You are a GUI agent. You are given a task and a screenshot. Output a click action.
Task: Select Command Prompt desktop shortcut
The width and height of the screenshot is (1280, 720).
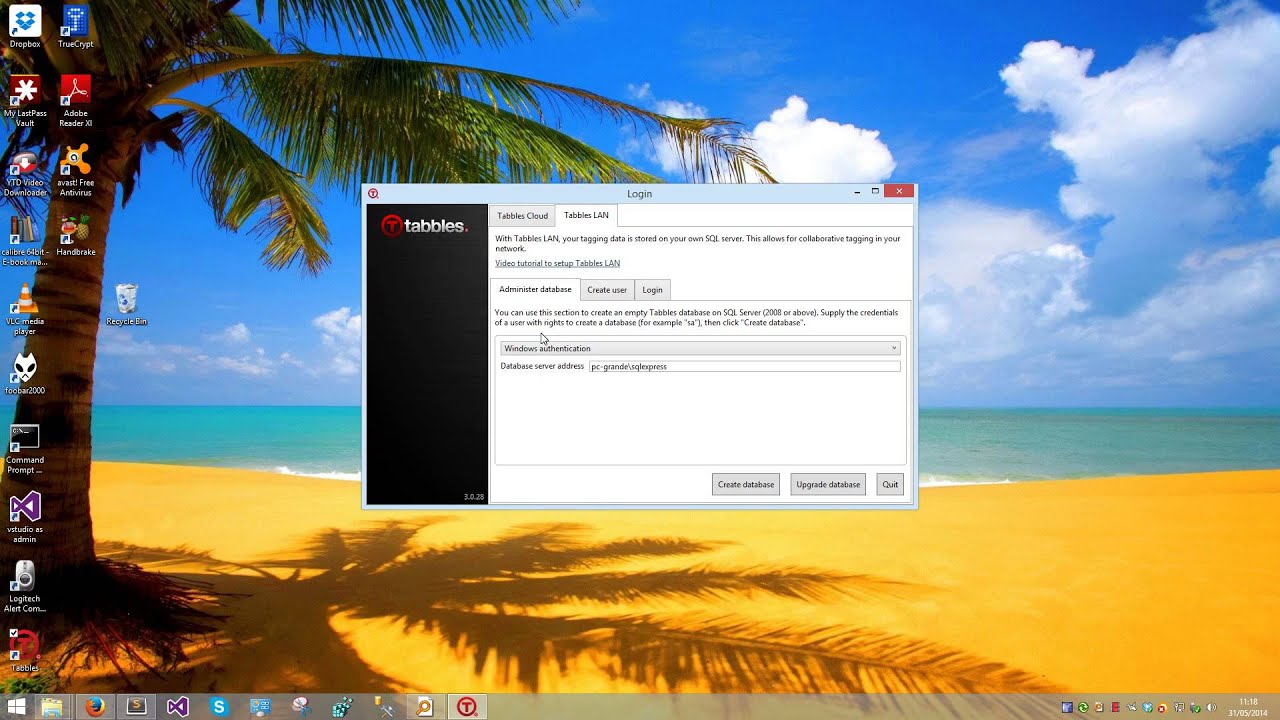click(25, 448)
